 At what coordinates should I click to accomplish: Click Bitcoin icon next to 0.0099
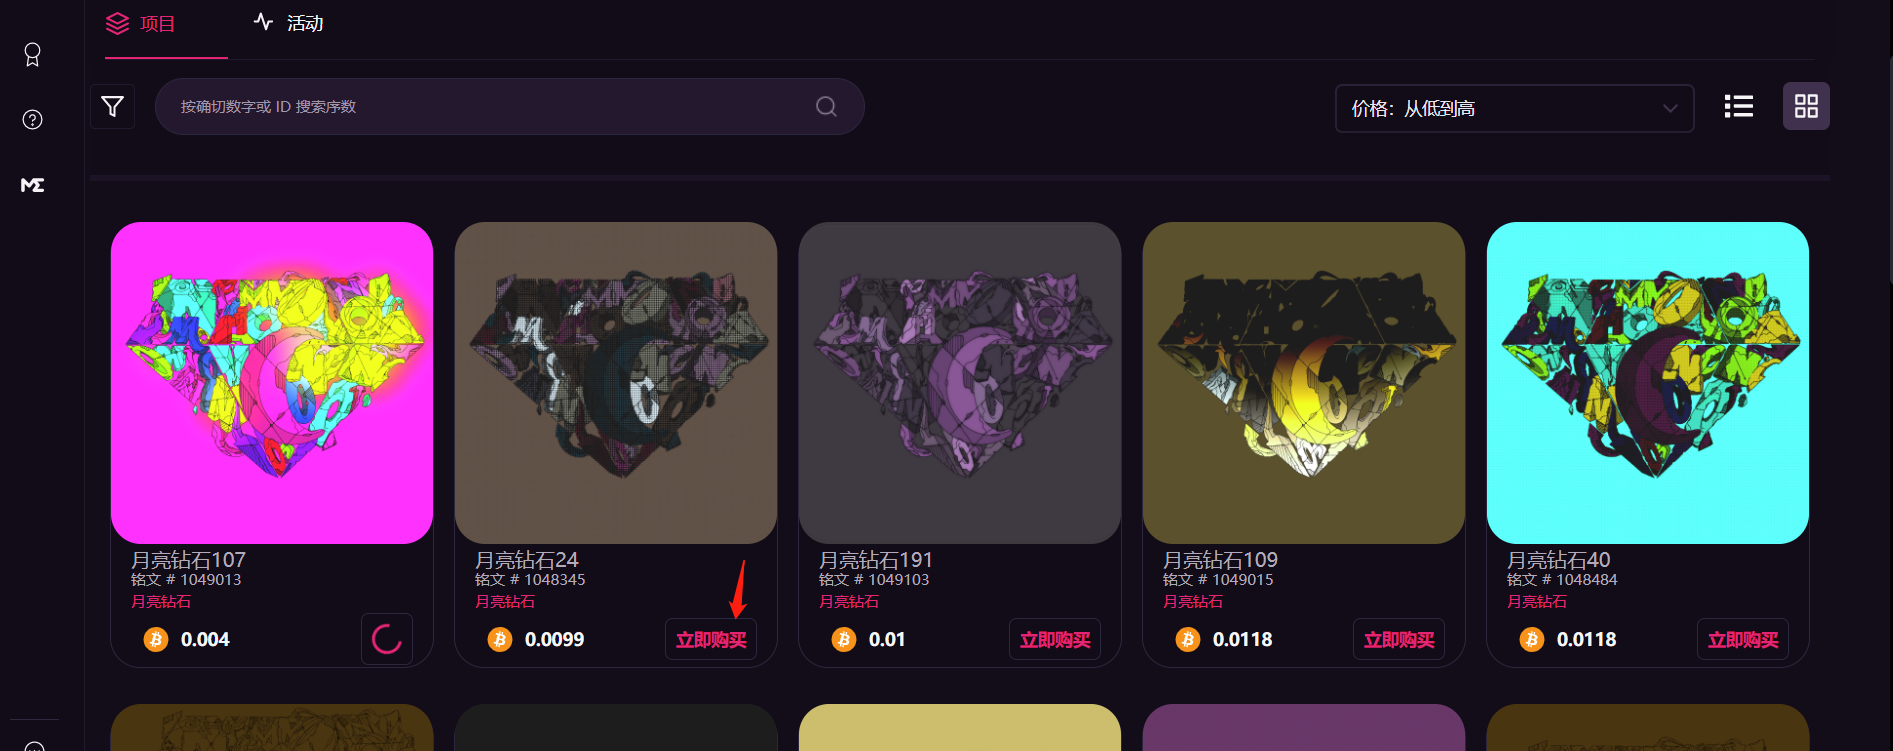pos(500,639)
